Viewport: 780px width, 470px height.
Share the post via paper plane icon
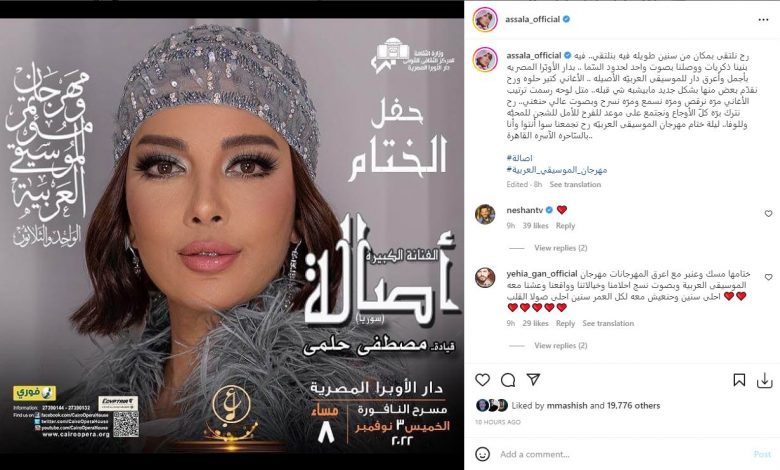click(533, 380)
